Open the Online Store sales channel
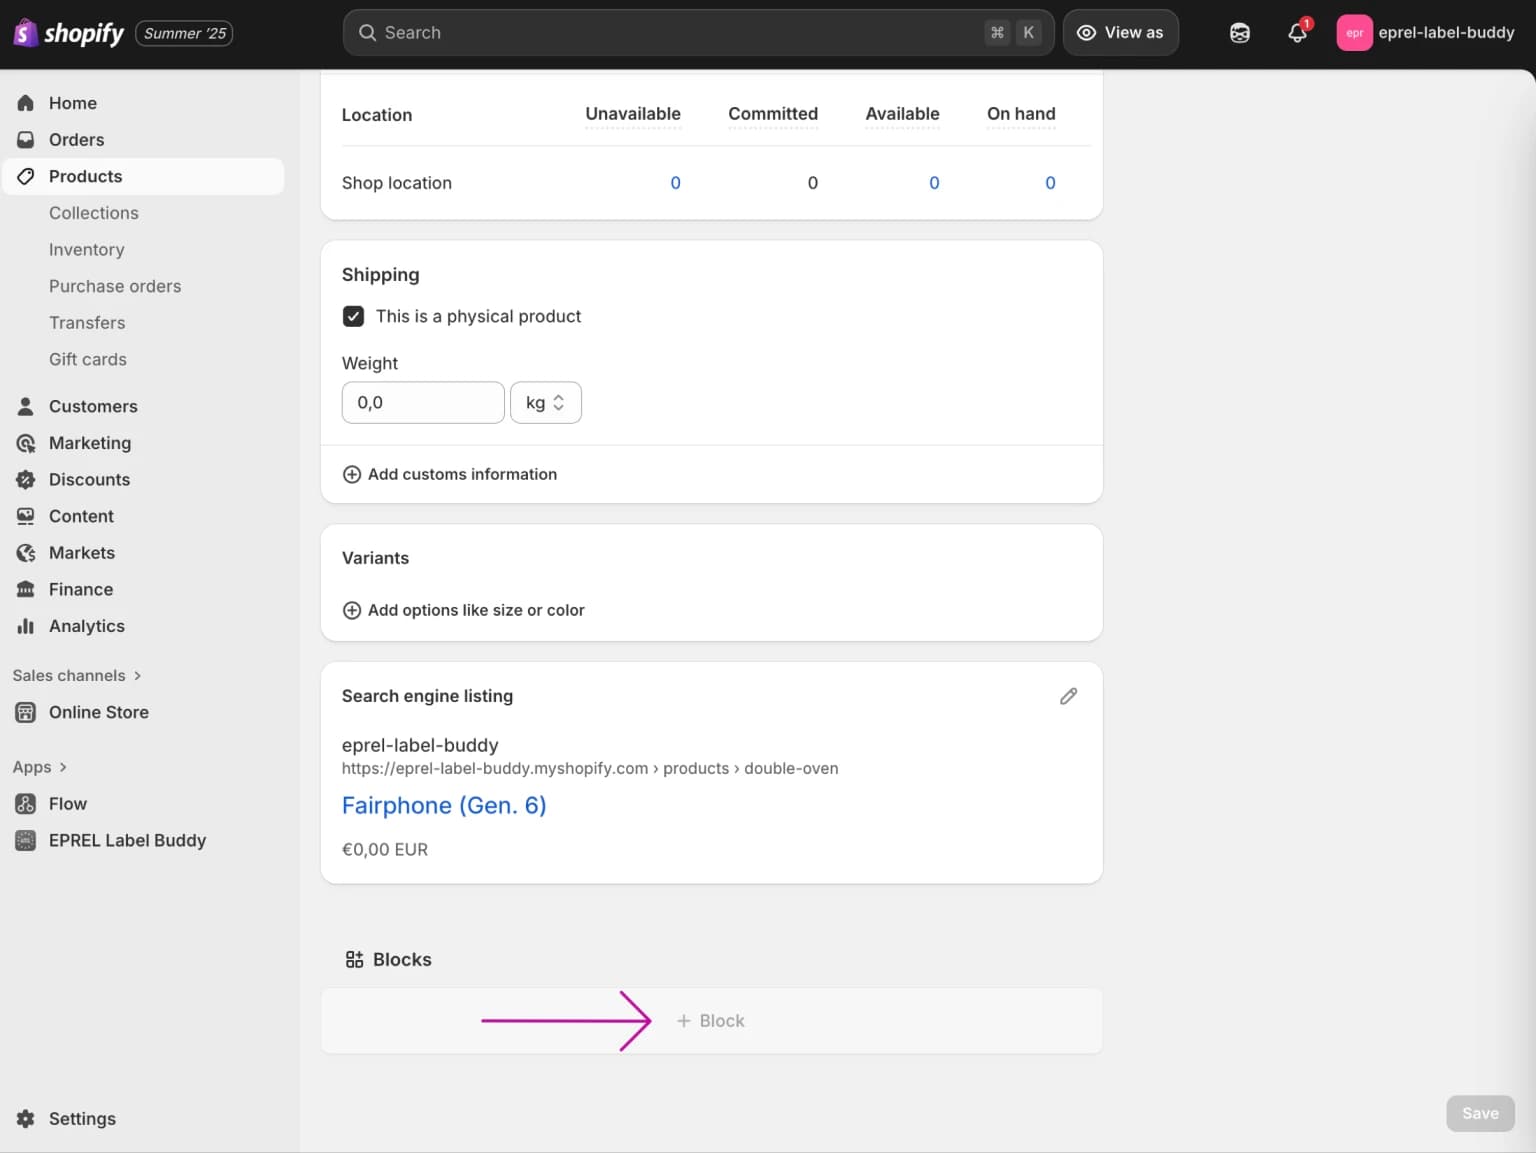This screenshot has width=1536, height=1153. point(96,711)
